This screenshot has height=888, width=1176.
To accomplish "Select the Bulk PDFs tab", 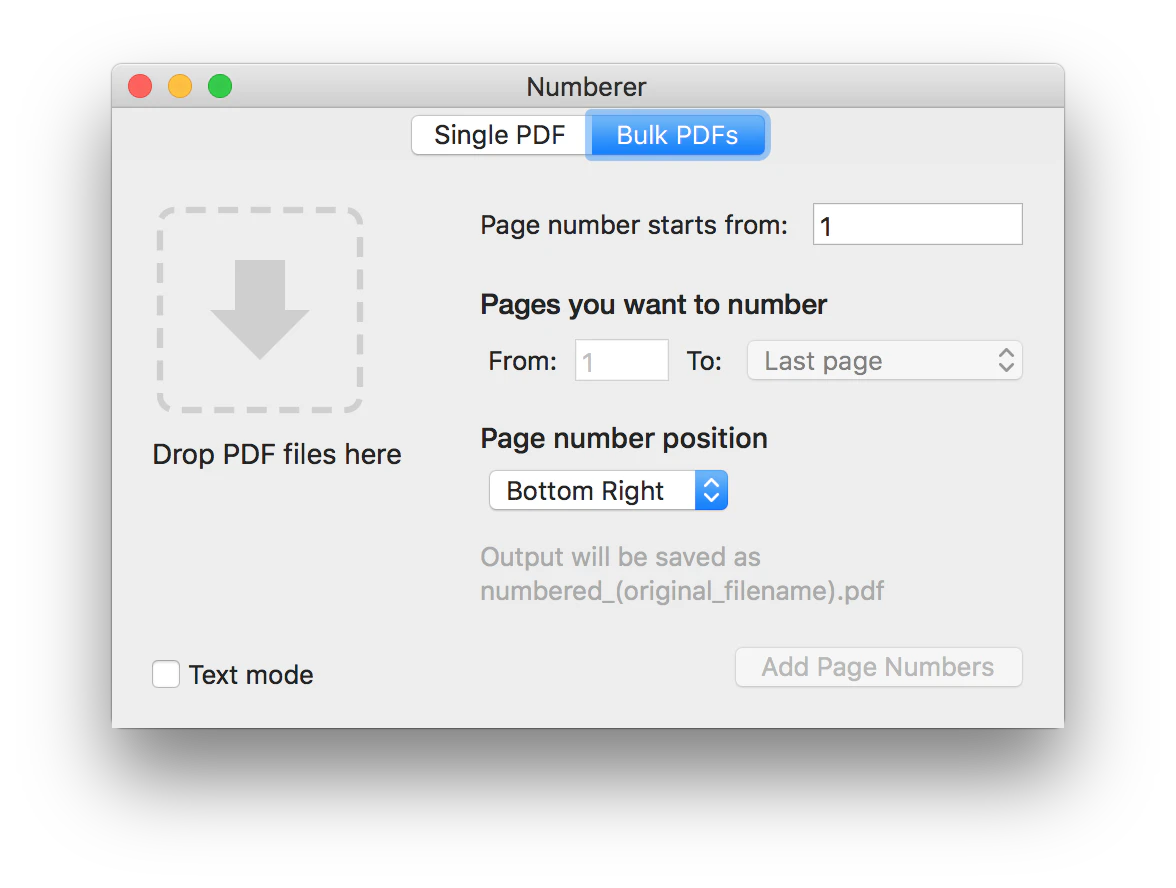I will (x=676, y=134).
